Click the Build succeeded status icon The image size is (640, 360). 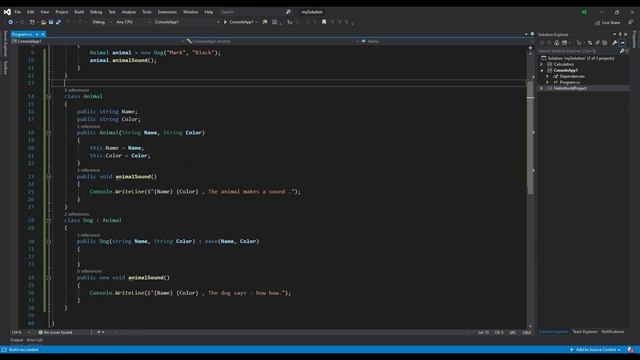4,350
